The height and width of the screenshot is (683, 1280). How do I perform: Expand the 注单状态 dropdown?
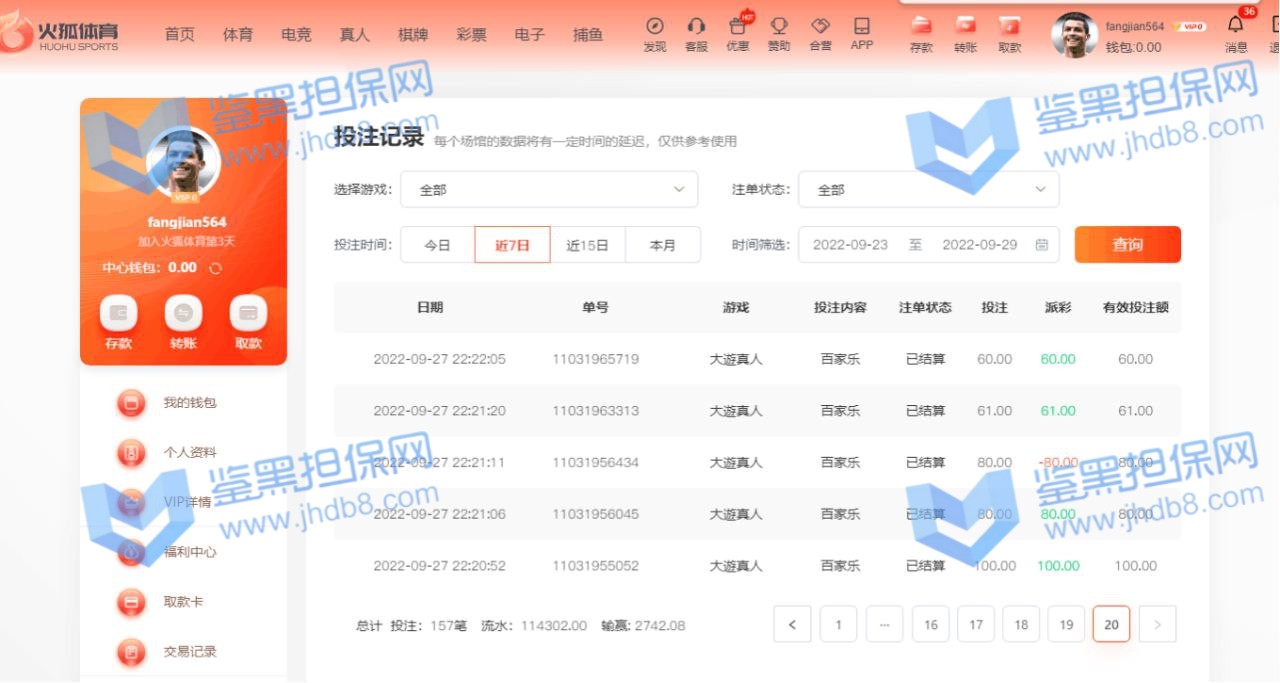tap(927, 189)
